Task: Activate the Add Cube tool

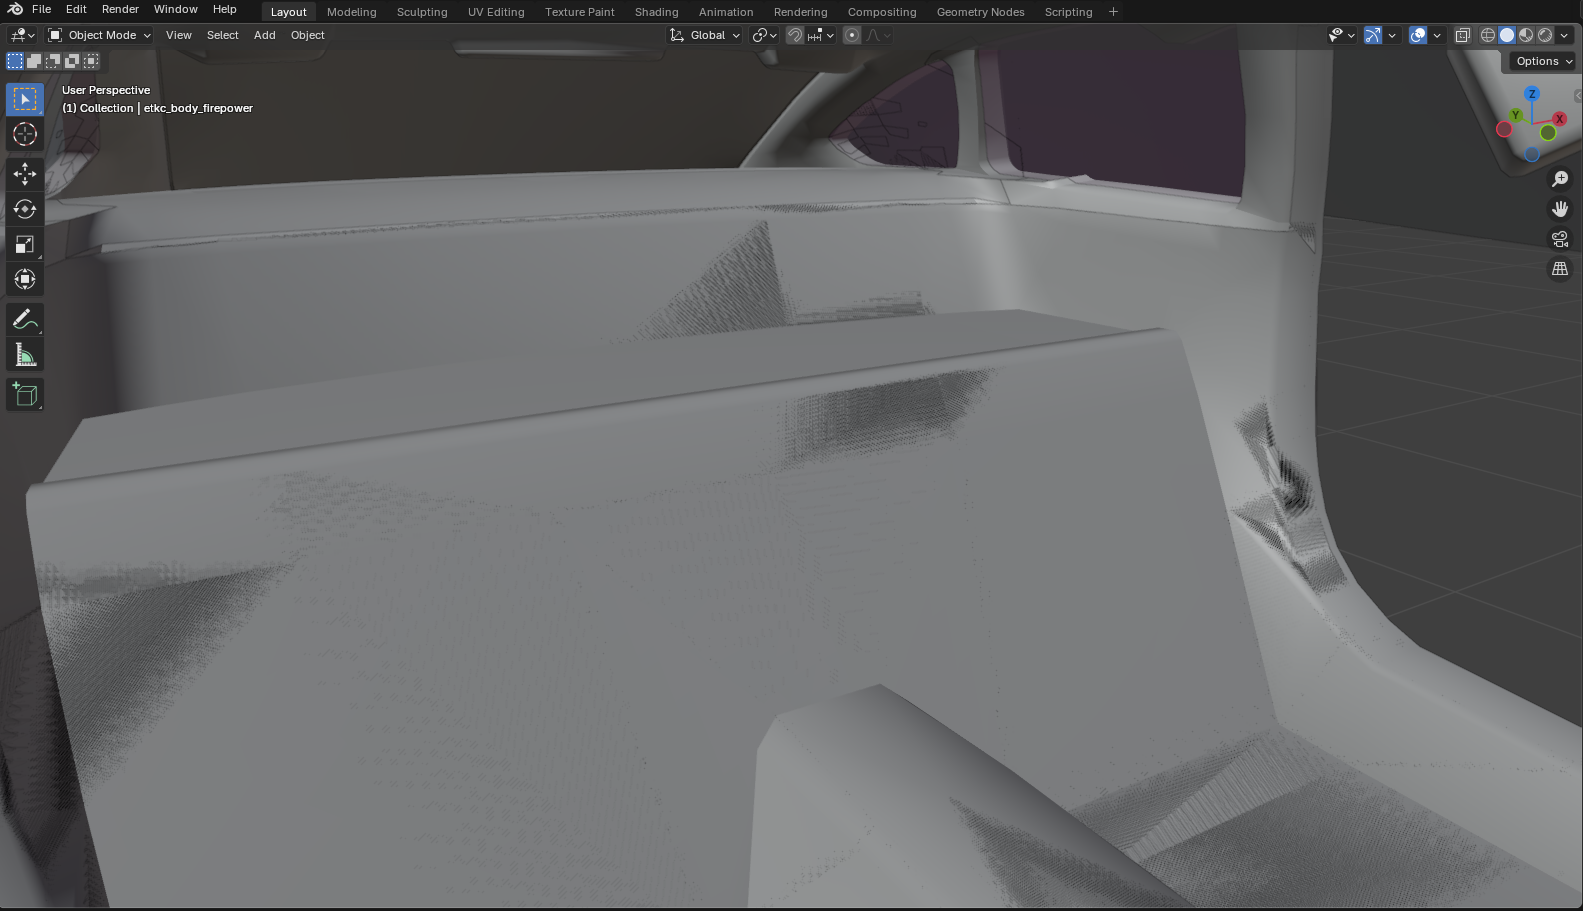Action: point(25,395)
